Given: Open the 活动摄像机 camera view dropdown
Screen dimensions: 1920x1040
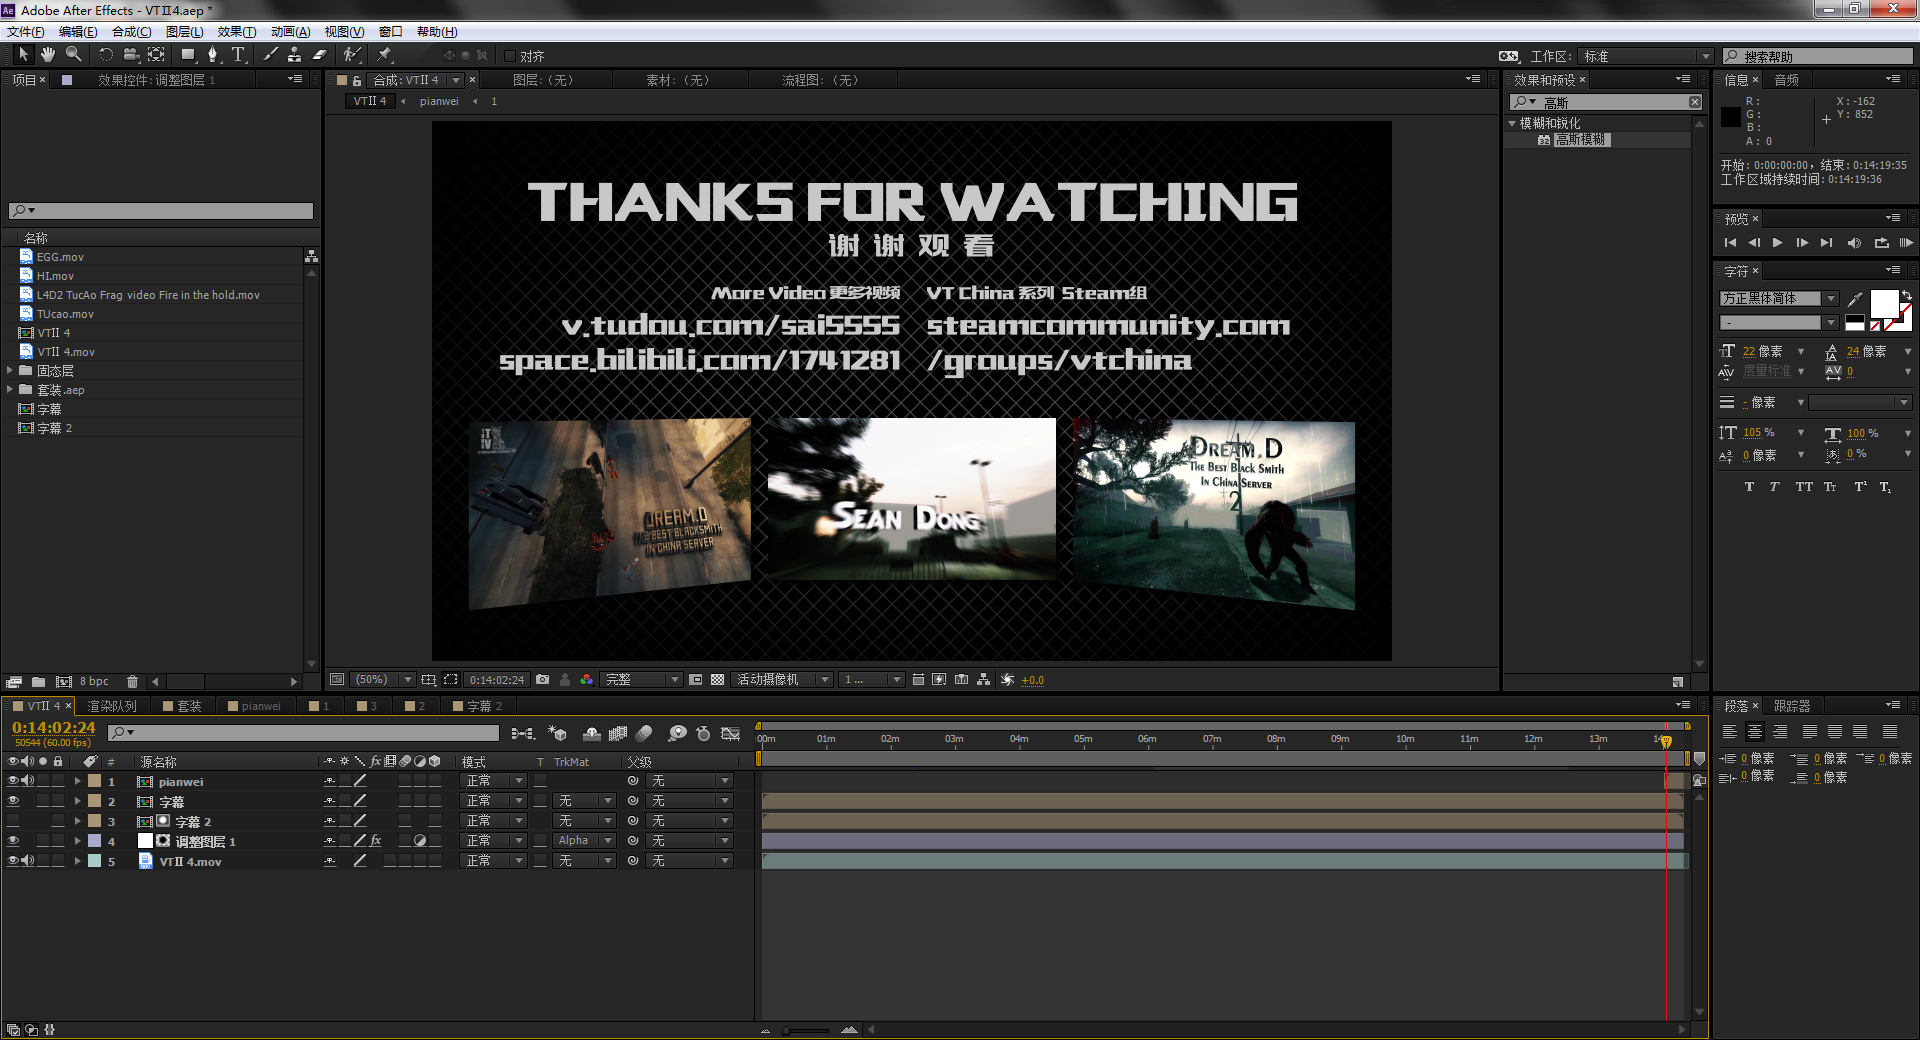Looking at the screenshot, I should 782,680.
